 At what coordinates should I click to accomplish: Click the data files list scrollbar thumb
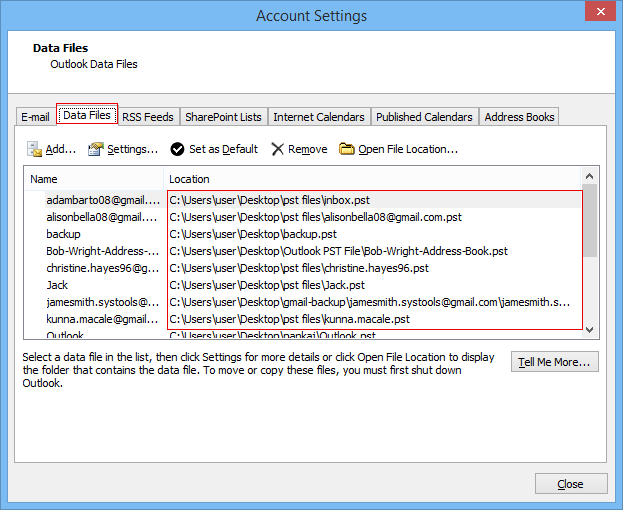(x=590, y=220)
